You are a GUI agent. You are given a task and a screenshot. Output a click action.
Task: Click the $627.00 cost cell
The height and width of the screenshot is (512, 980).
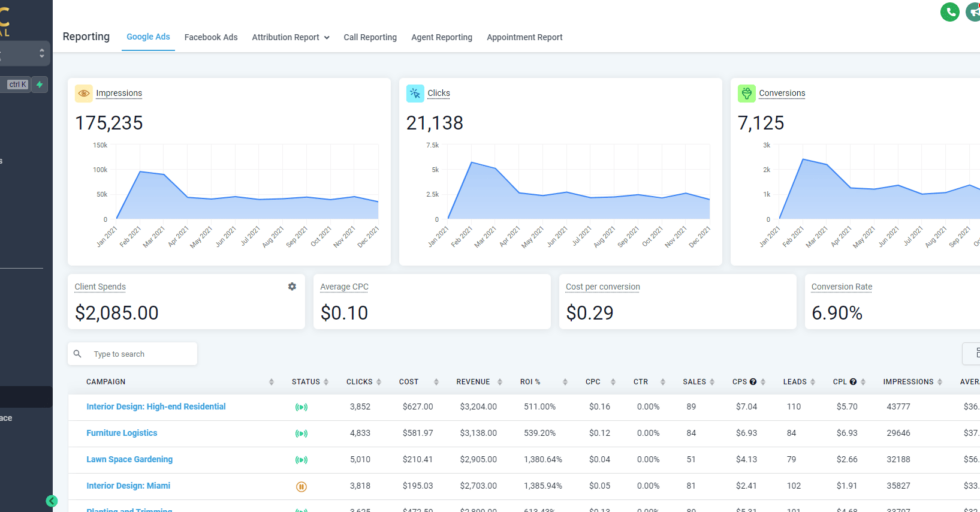(x=418, y=406)
